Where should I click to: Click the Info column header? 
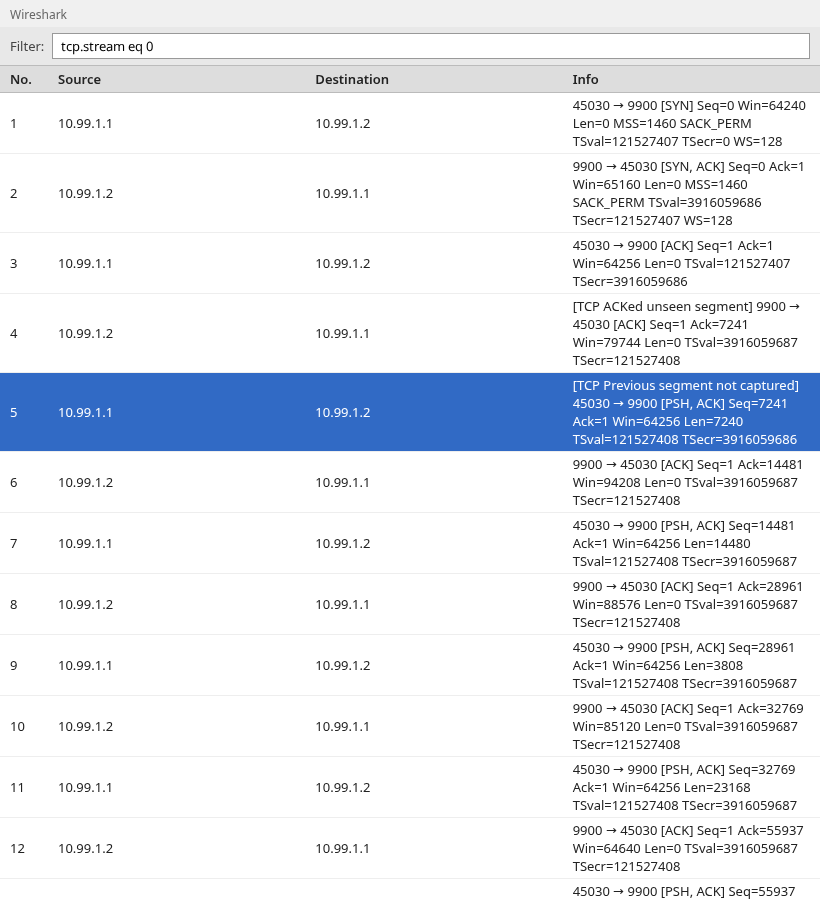pyautogui.click(x=585, y=79)
